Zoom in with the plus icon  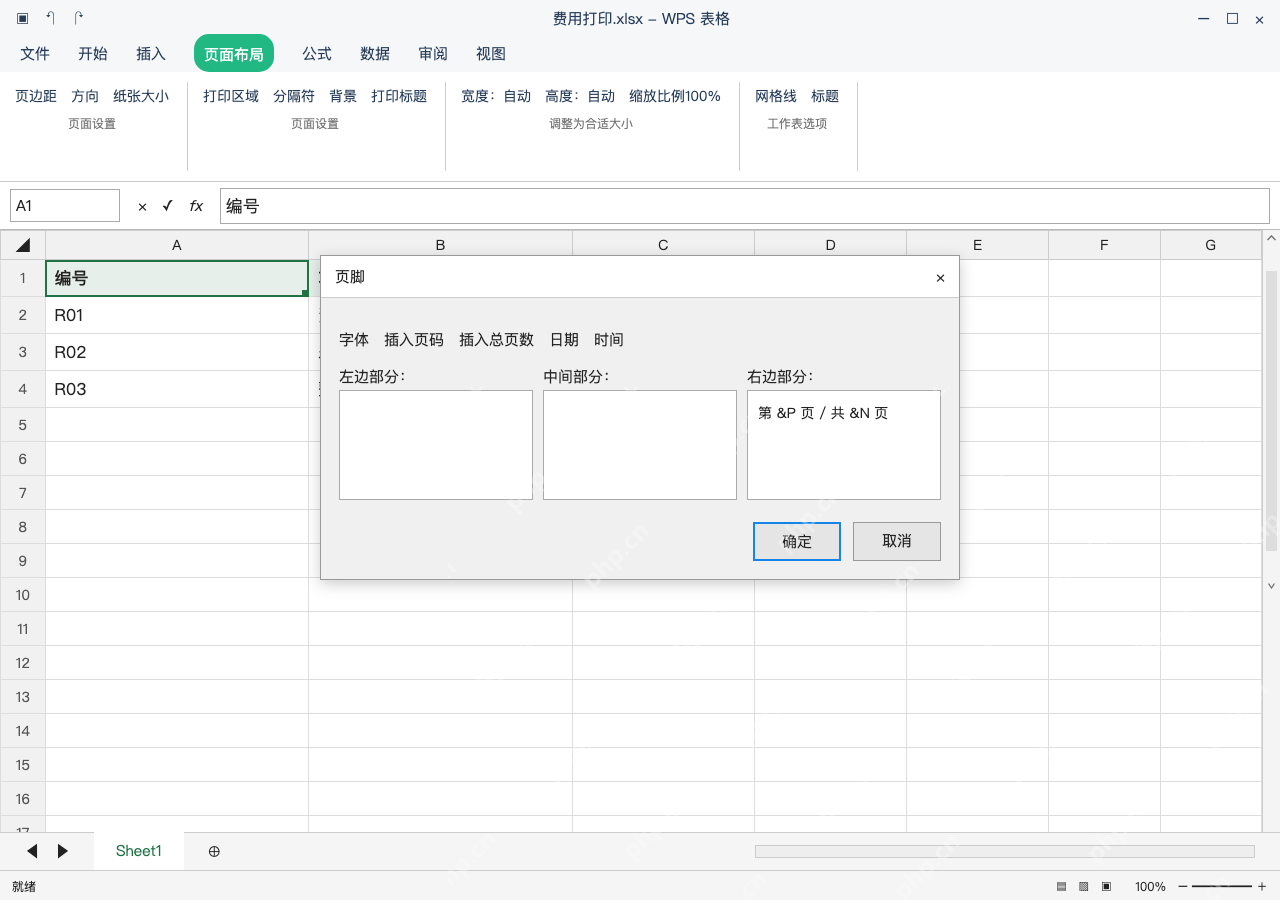click(x=1262, y=886)
